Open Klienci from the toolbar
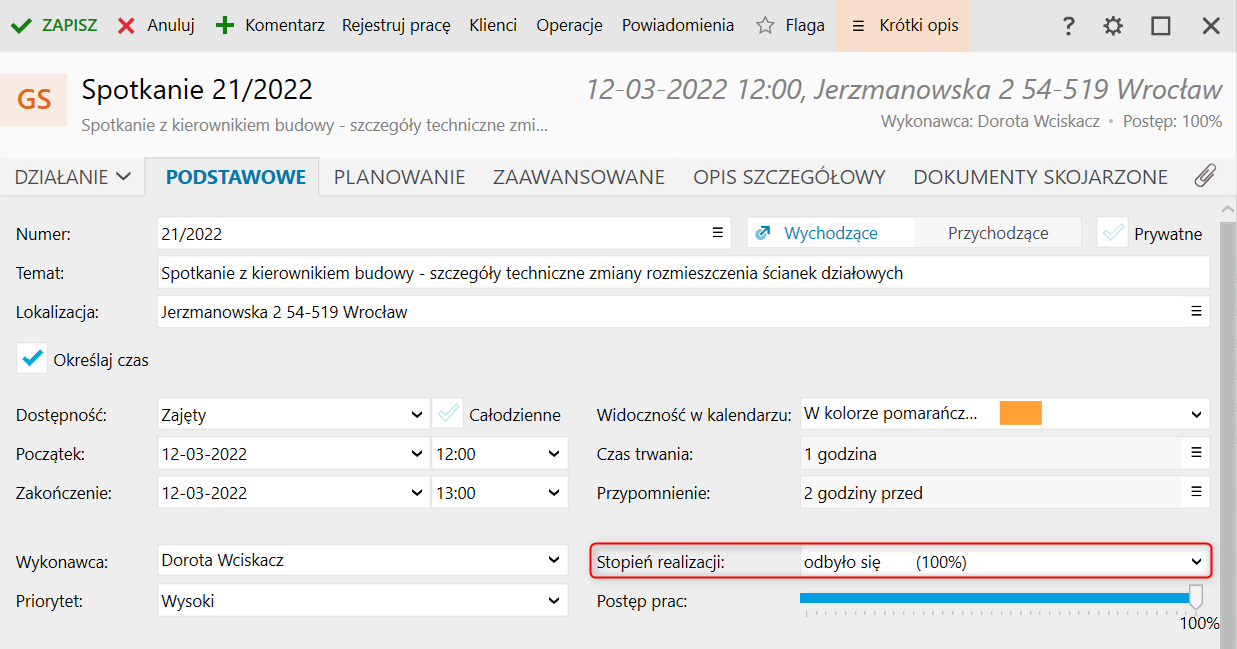Image resolution: width=1237 pixels, height=649 pixels. click(x=493, y=26)
